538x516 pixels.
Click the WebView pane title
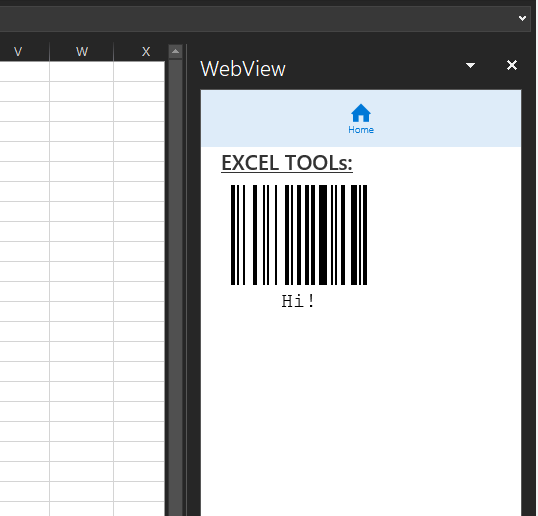click(x=243, y=69)
